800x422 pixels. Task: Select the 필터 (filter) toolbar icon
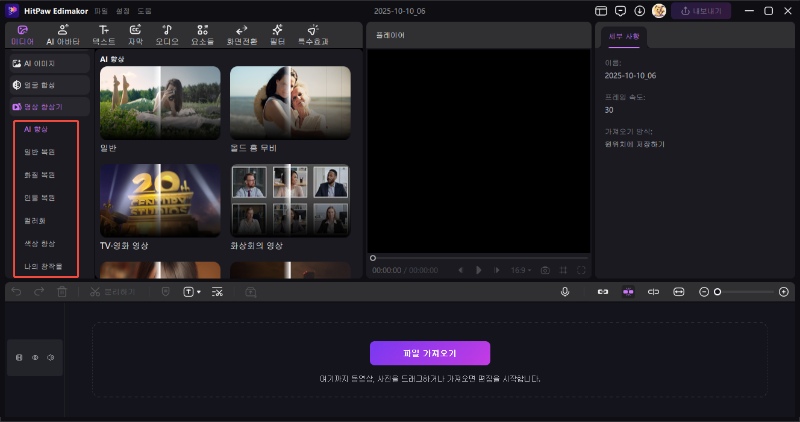click(x=277, y=35)
